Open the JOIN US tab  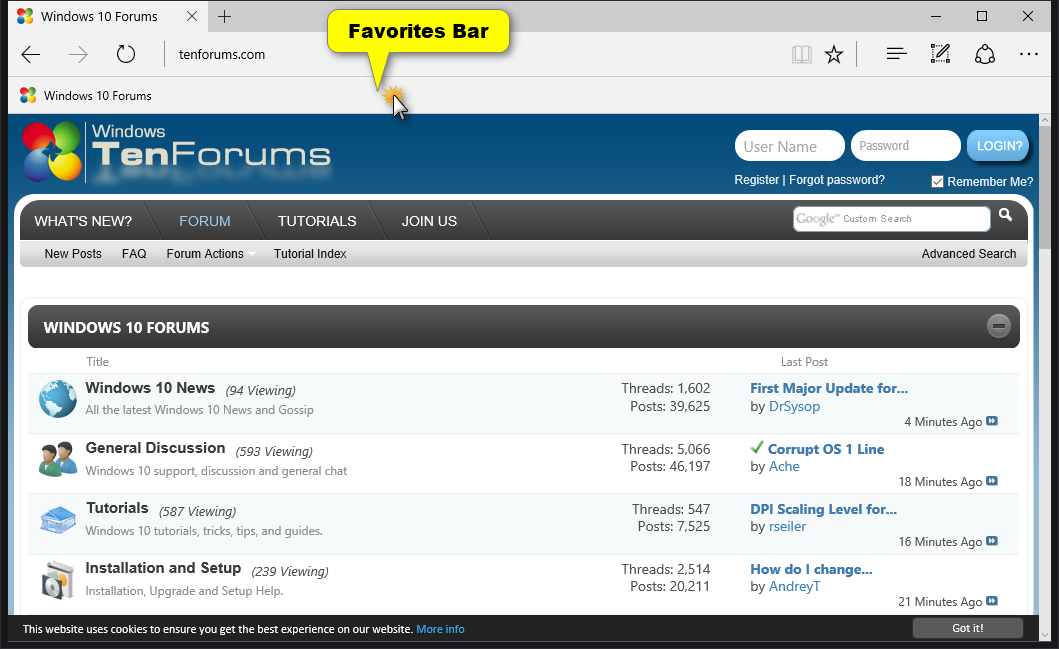430,221
